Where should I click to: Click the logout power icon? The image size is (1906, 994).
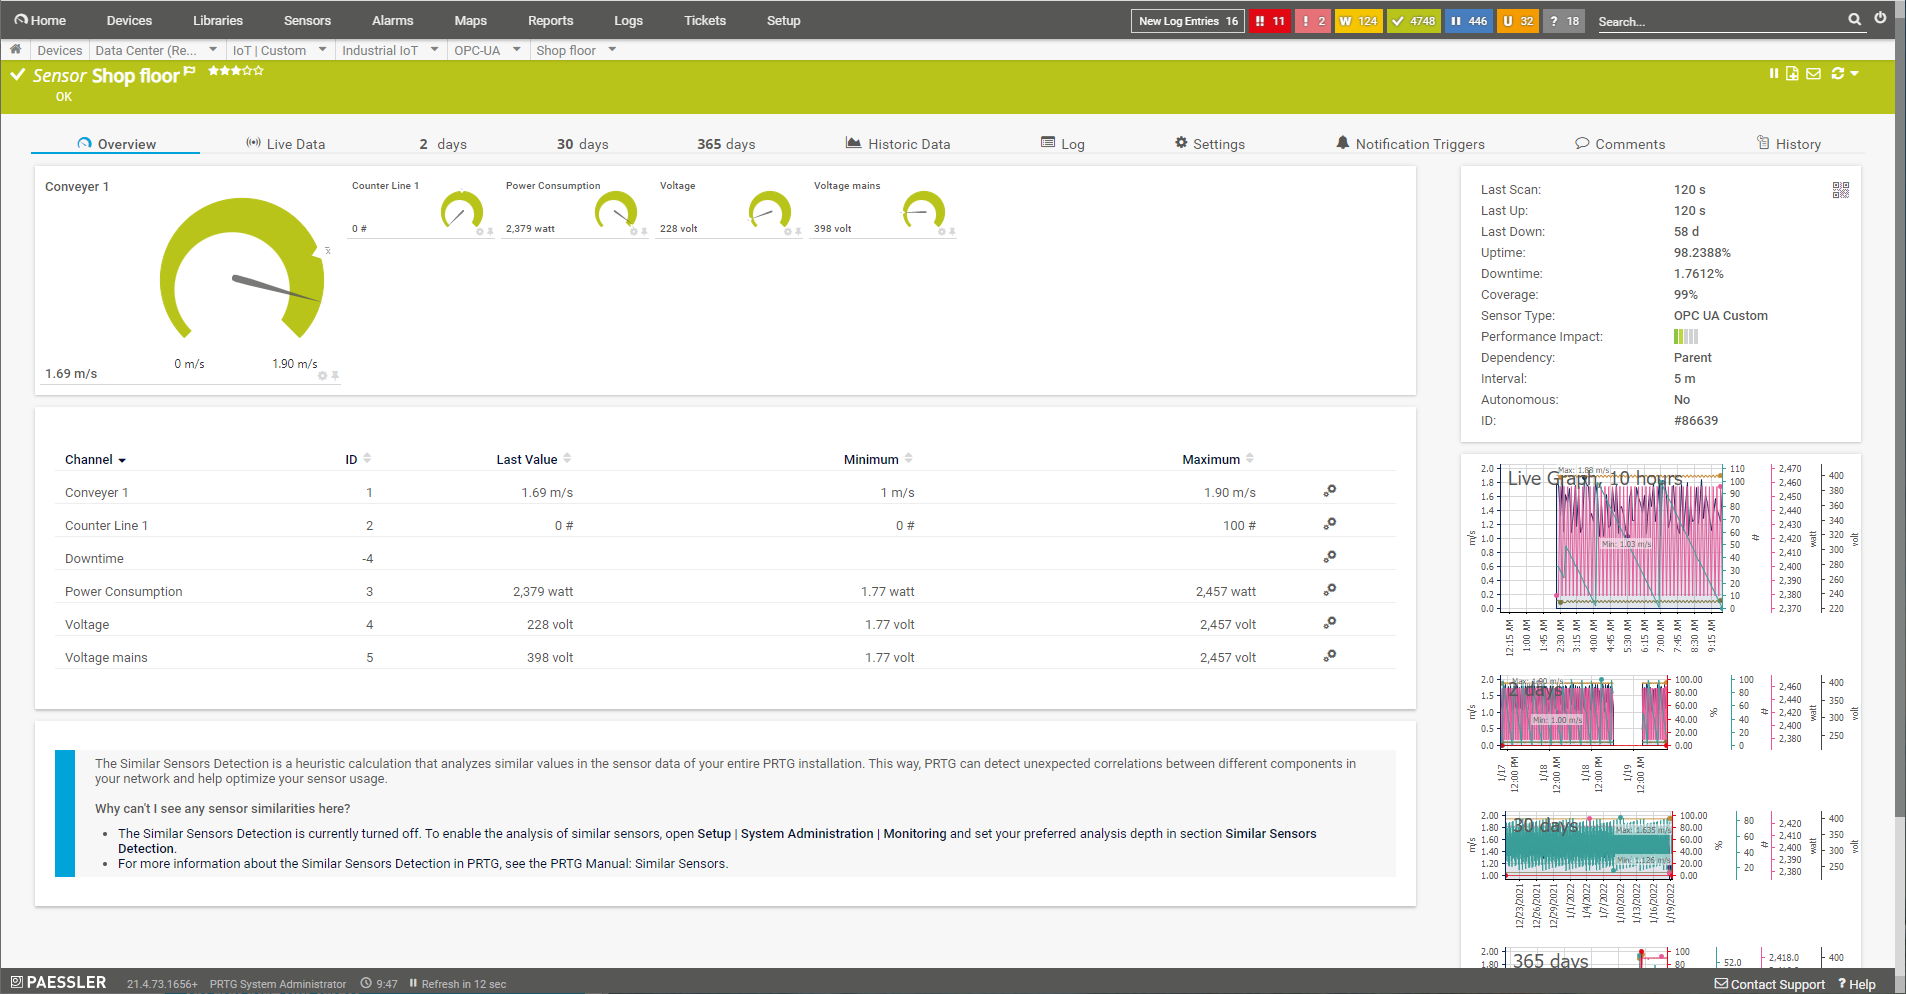tap(1880, 18)
